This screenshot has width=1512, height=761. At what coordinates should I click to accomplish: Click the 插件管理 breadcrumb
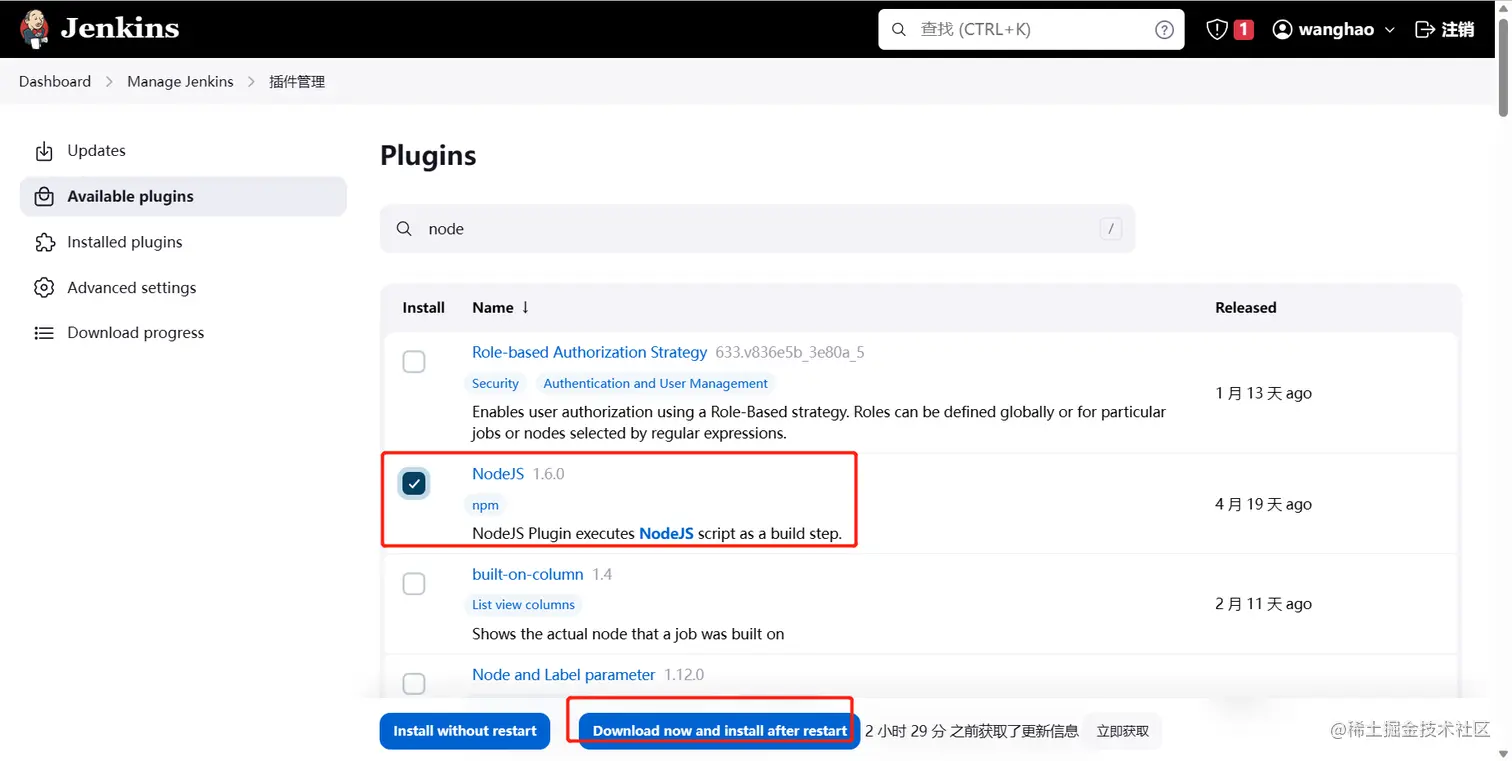click(x=297, y=82)
